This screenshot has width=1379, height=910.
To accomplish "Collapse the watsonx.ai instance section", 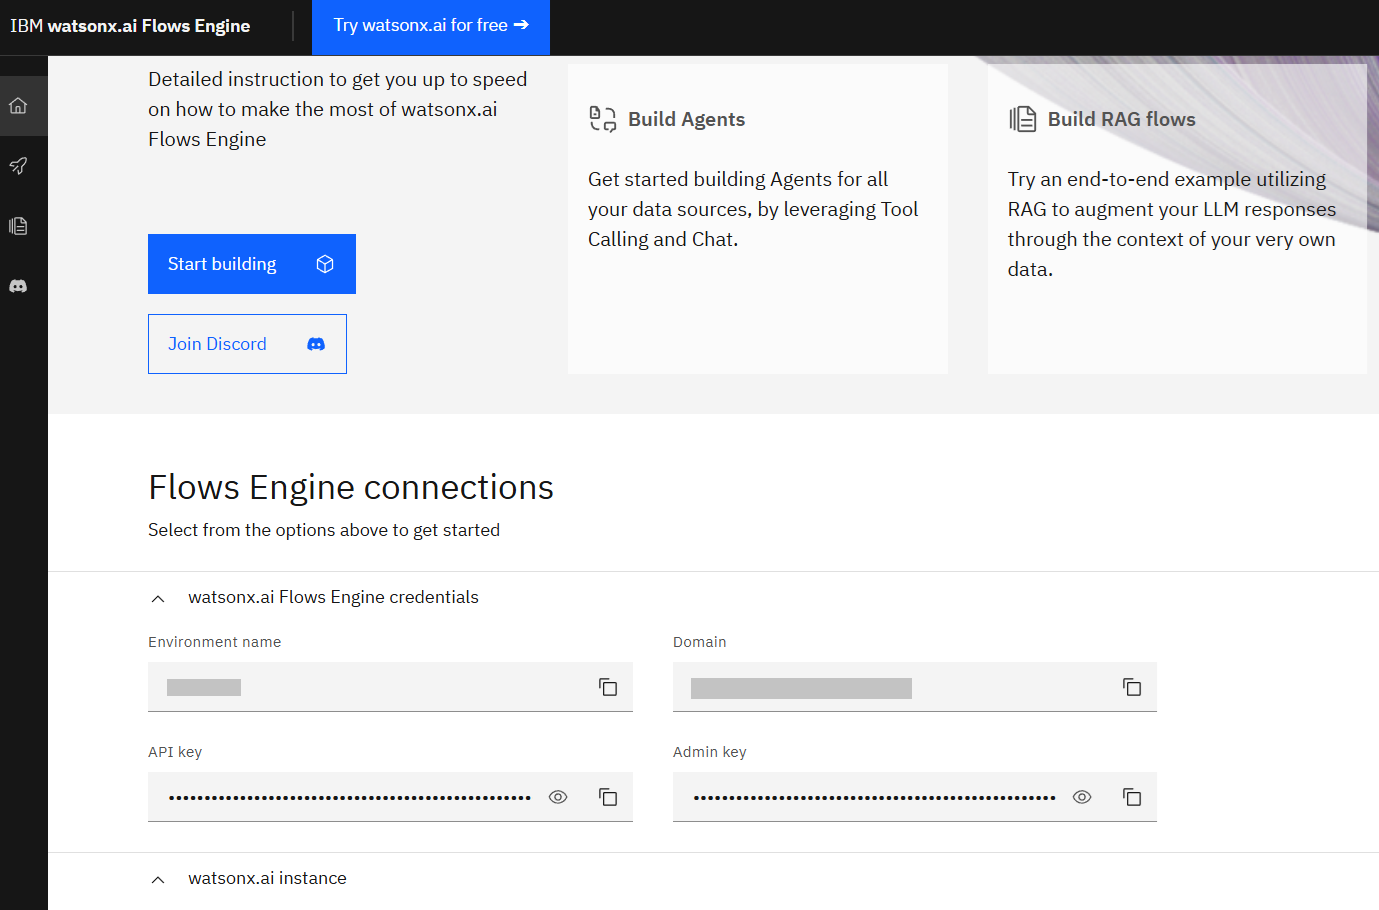I will pos(158,879).
